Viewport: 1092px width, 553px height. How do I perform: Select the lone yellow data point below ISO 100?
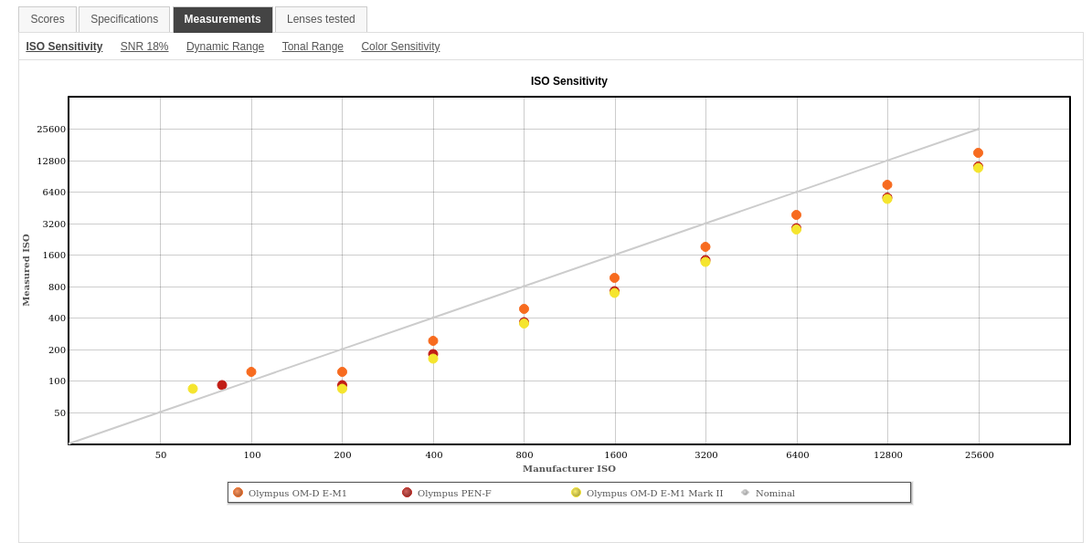point(193,389)
